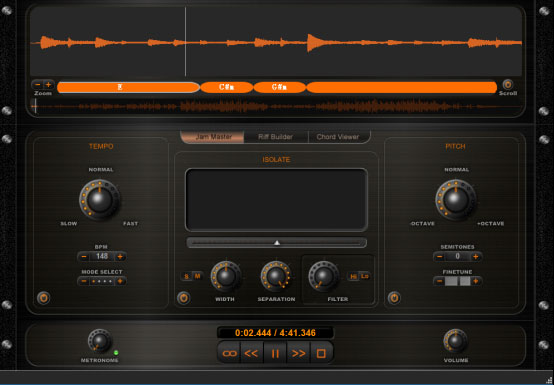Click the Metronome knob

coord(100,341)
